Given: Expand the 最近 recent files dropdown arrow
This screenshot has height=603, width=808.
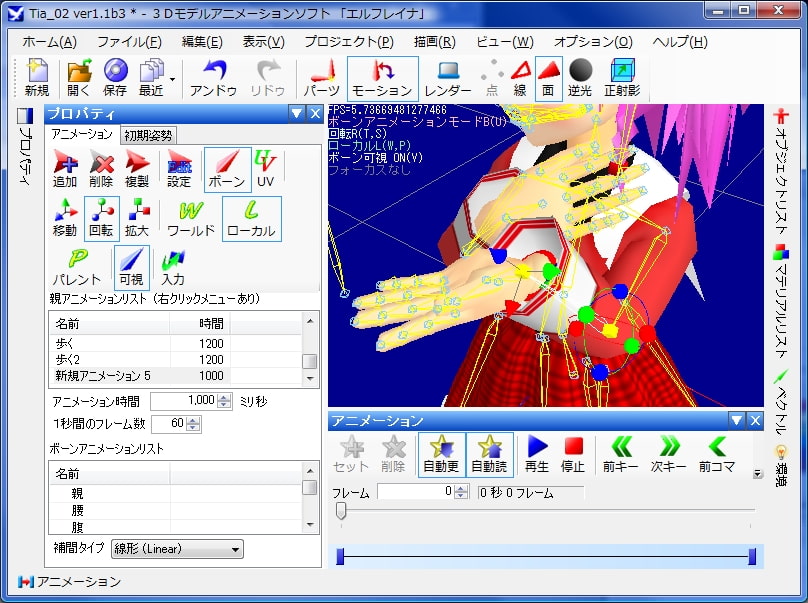Looking at the screenshot, I should point(172,78).
